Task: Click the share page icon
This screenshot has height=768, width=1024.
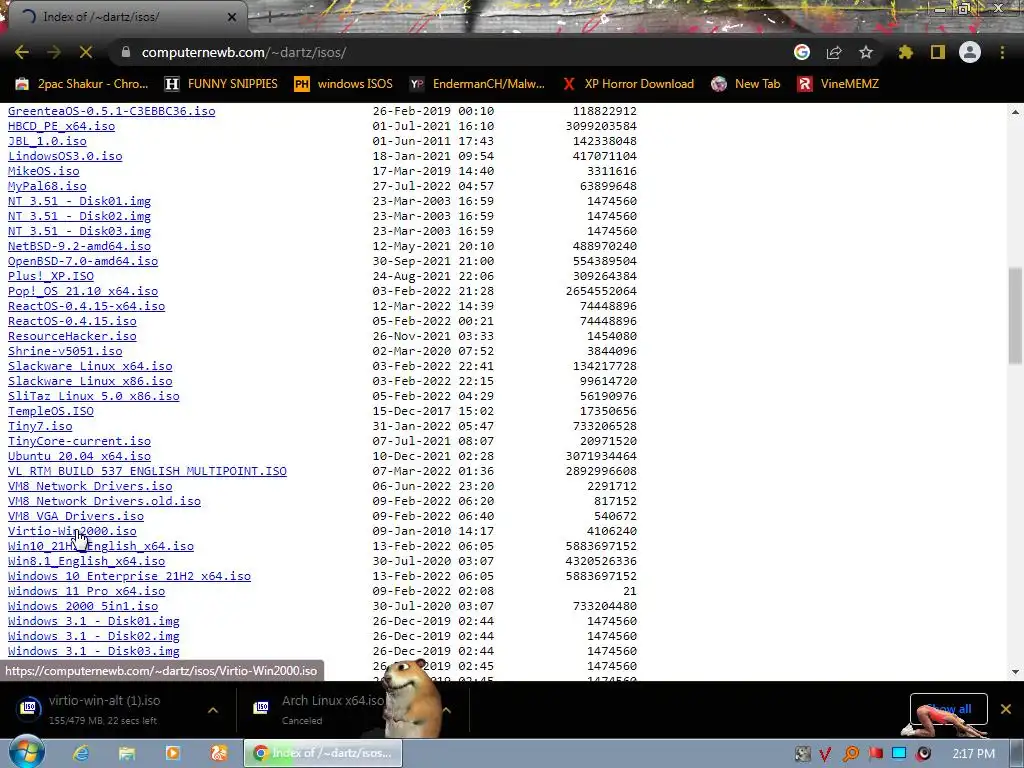Action: [x=834, y=52]
